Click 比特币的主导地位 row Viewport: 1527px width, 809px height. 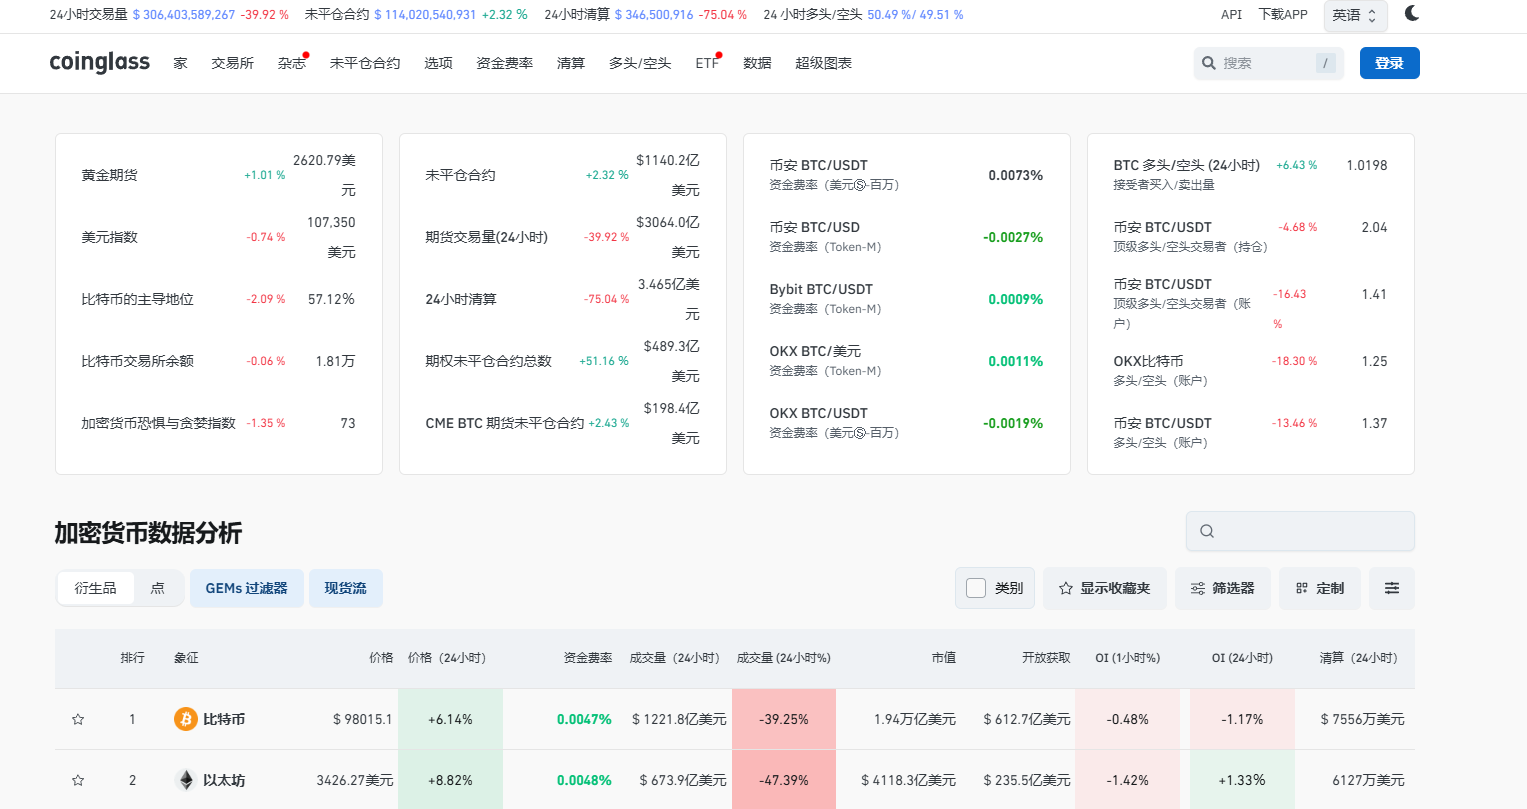coord(219,299)
